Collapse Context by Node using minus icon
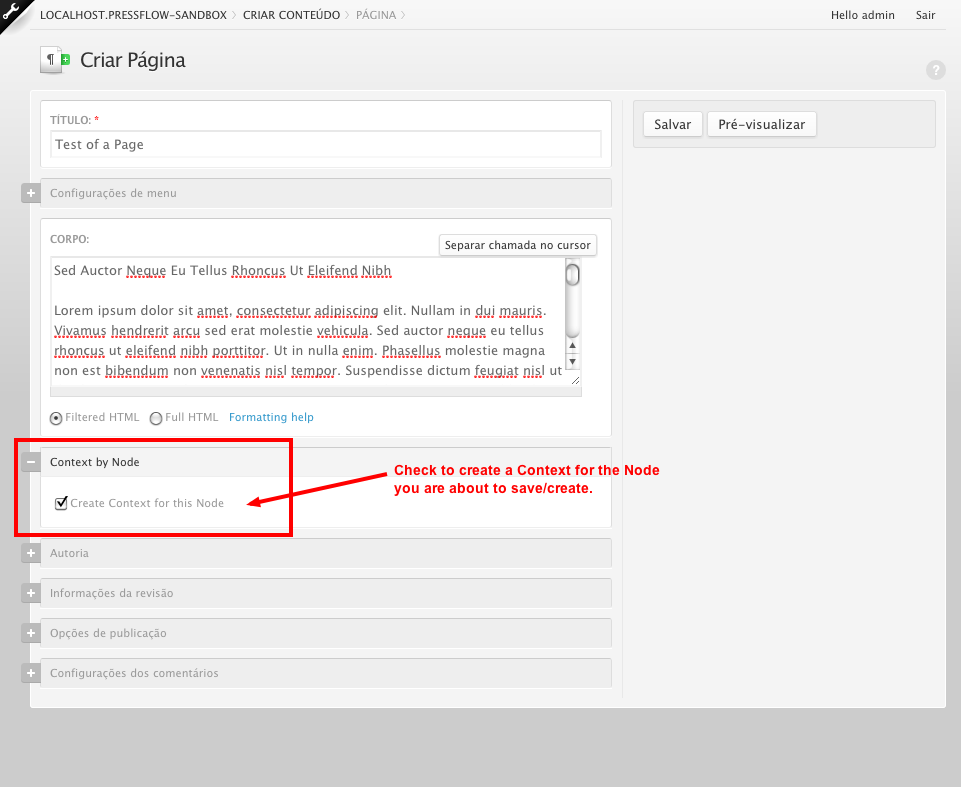 pyautogui.click(x=31, y=462)
